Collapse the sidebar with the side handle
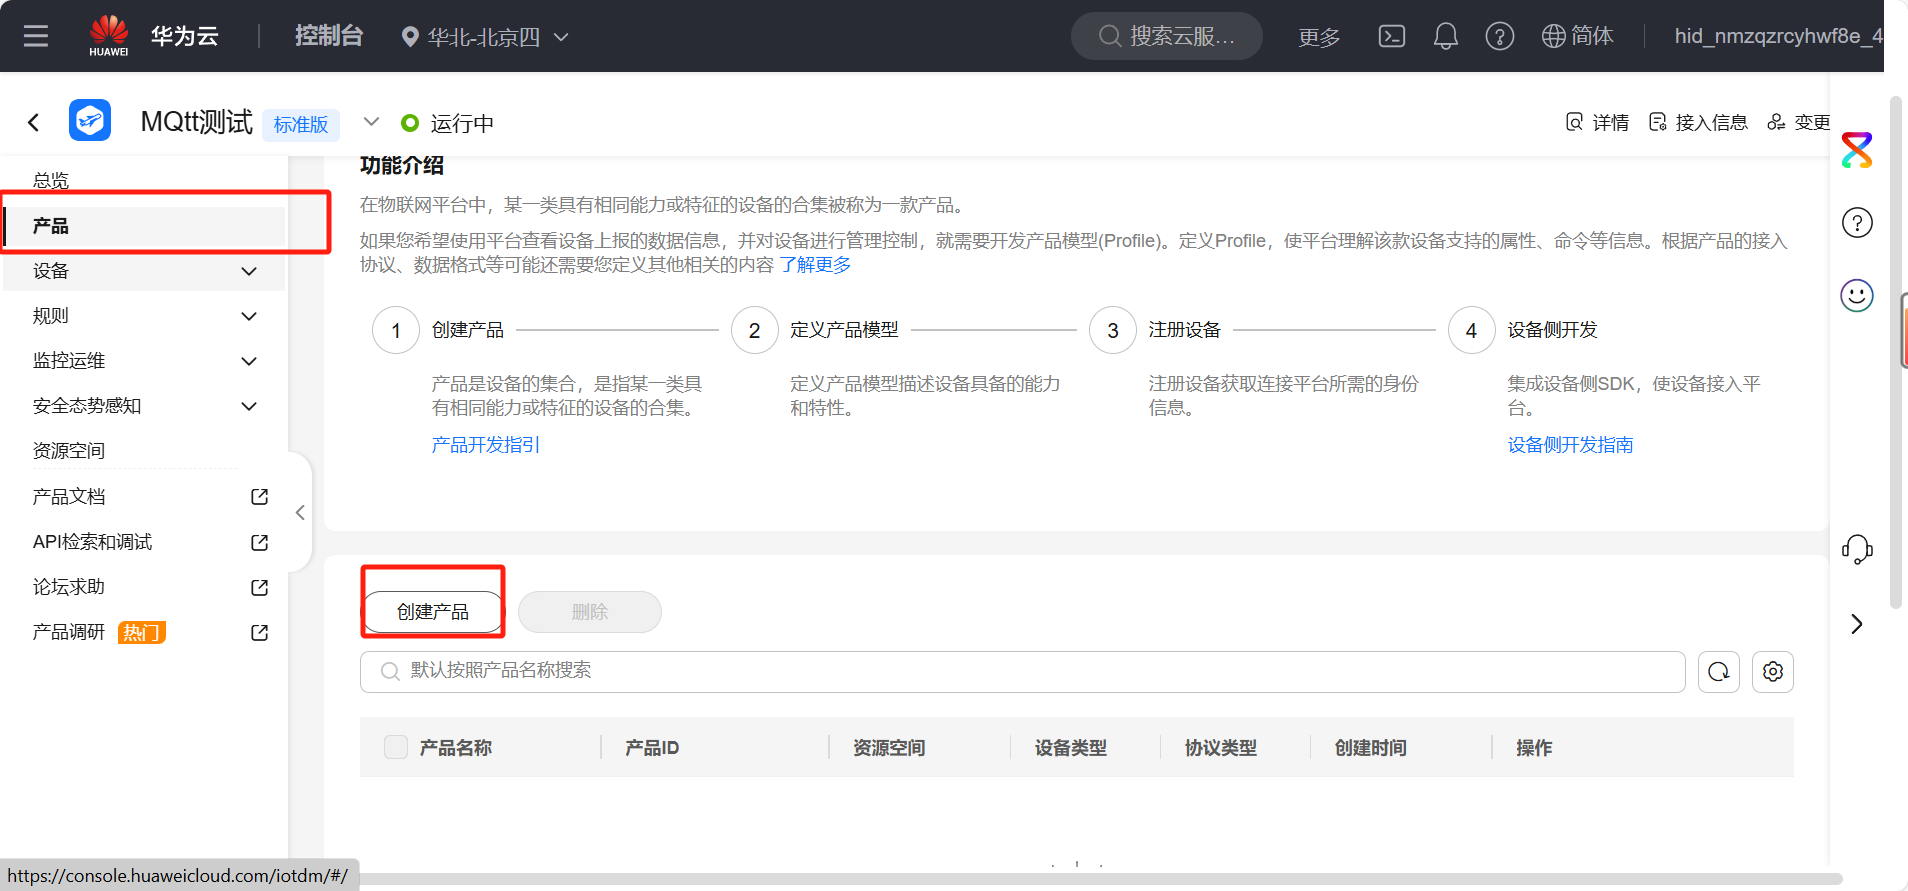This screenshot has width=1908, height=891. tap(300, 513)
